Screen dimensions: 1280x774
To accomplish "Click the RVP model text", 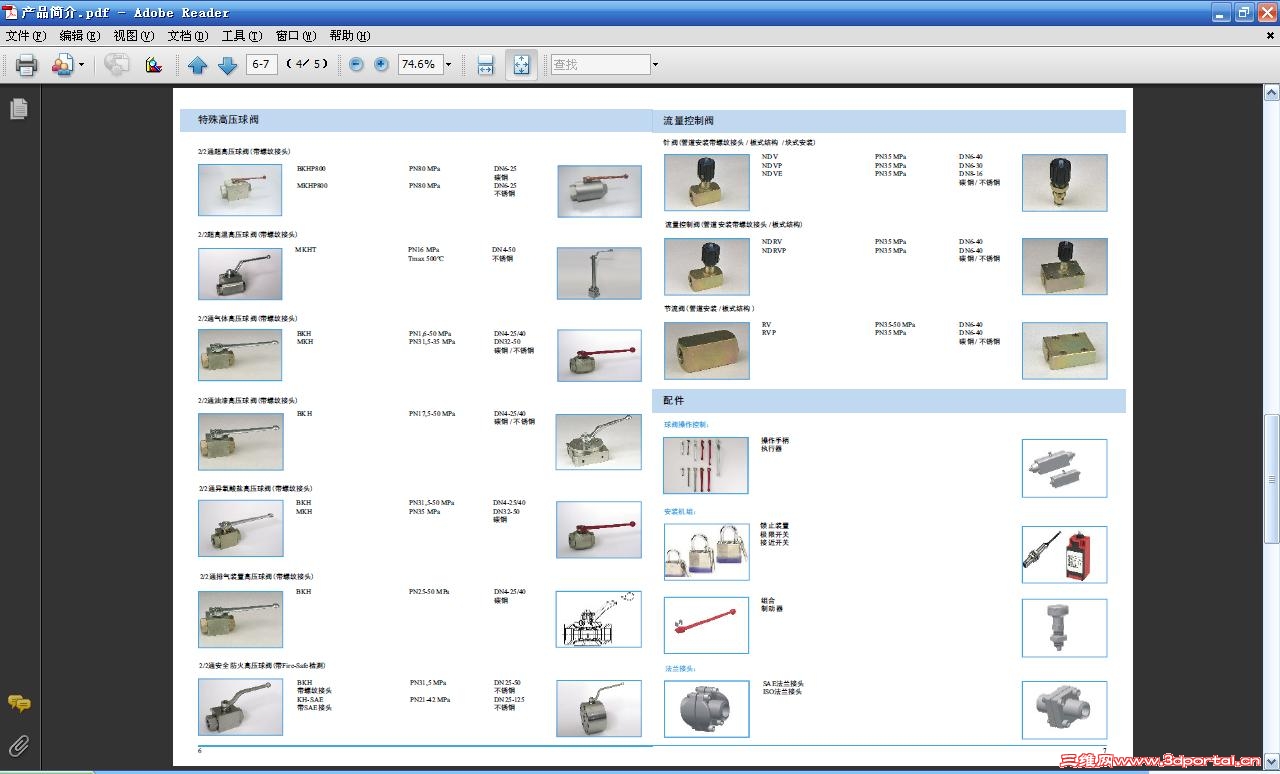I will click(768, 332).
